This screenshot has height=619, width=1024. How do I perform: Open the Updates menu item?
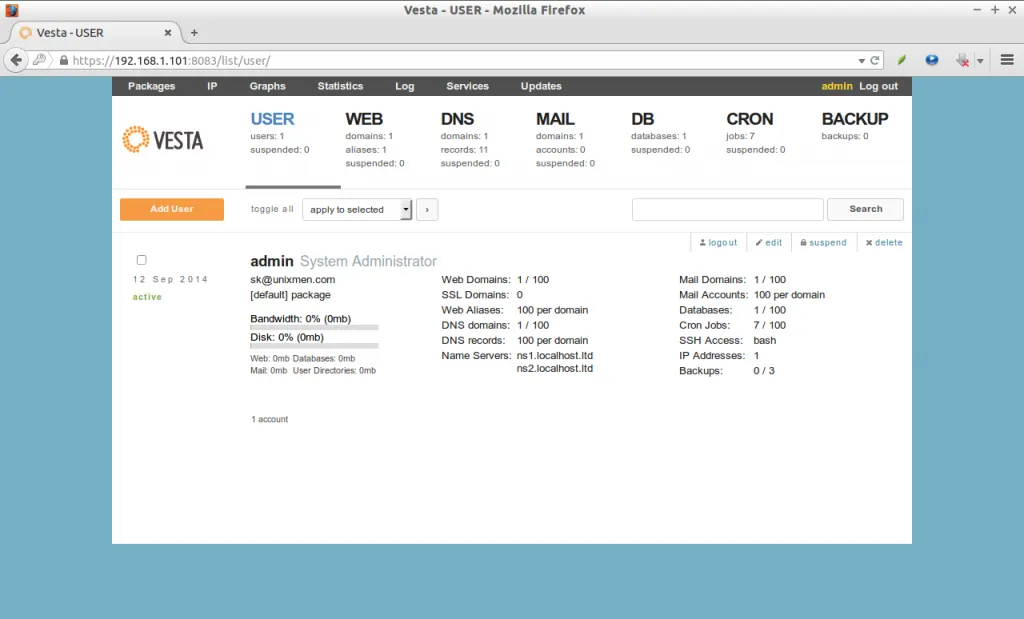pos(541,86)
